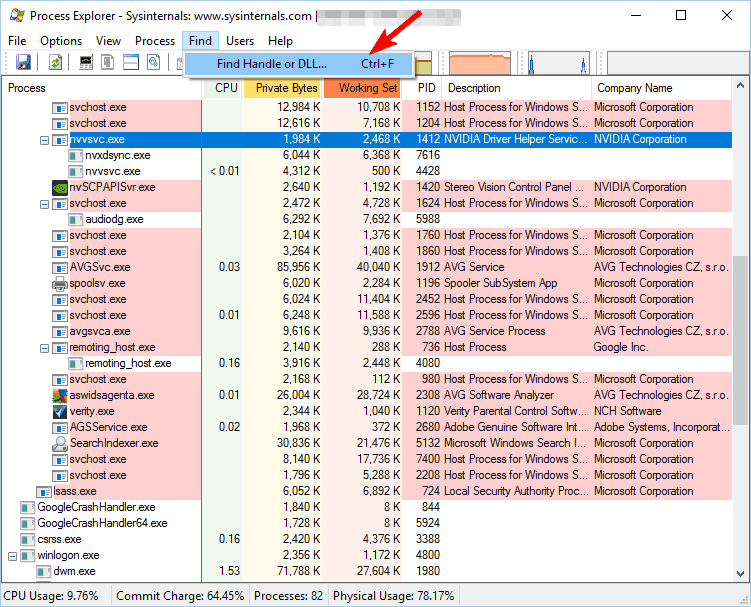Click PID 5132 cell
This screenshot has width=751, height=607.
(x=427, y=443)
